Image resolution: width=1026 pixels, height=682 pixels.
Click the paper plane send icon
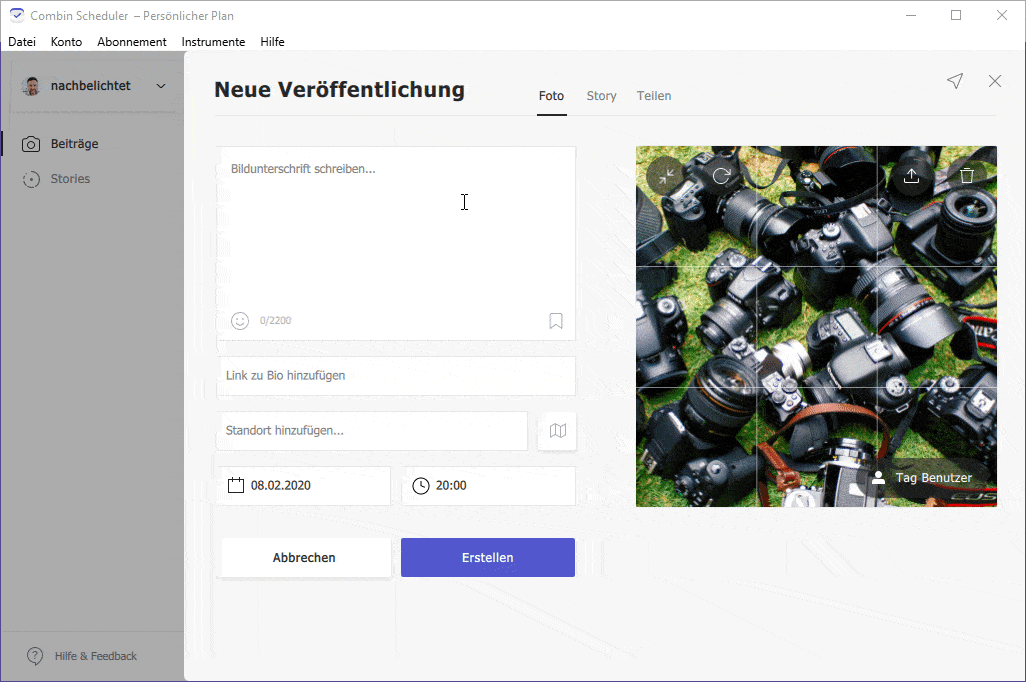[x=955, y=82]
